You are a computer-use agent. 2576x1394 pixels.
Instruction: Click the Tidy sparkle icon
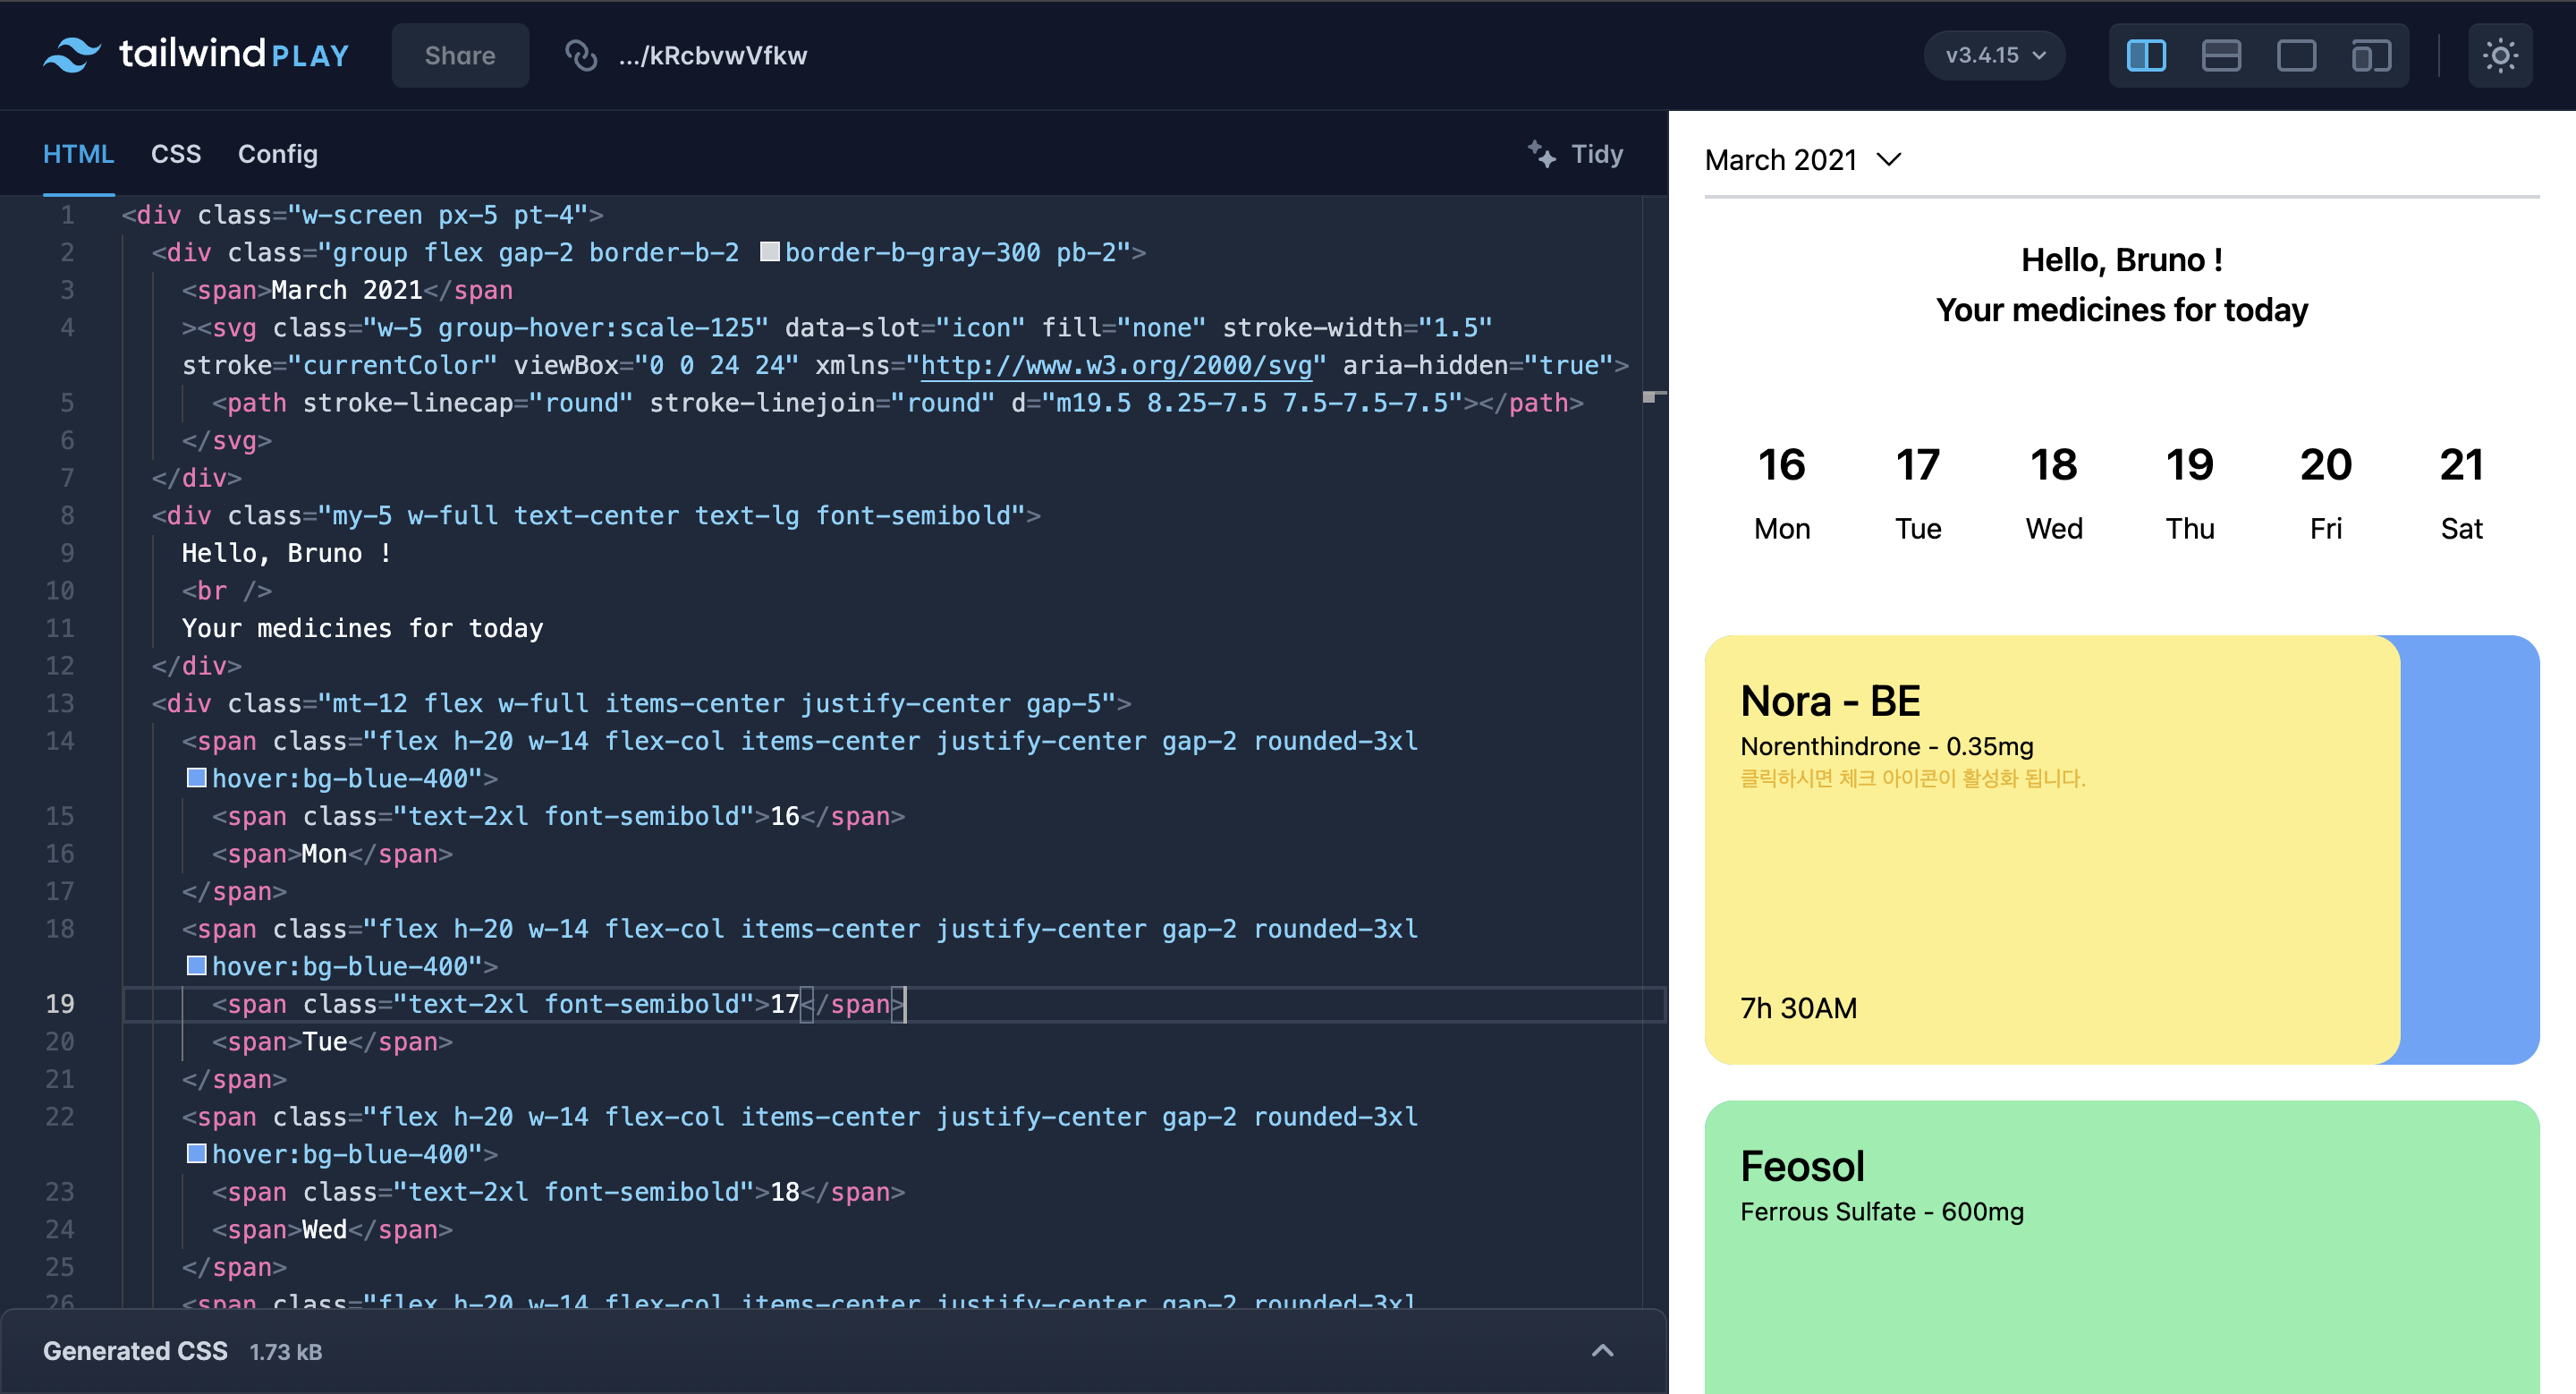pos(1541,154)
